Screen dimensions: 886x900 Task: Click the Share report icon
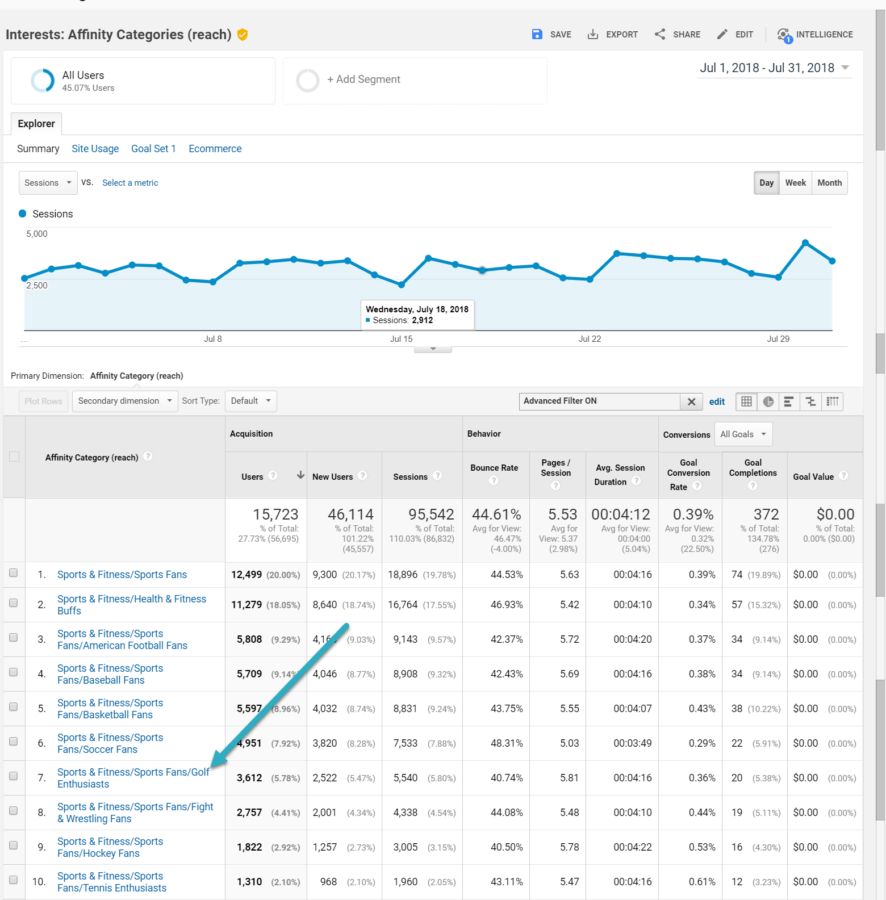coord(660,34)
